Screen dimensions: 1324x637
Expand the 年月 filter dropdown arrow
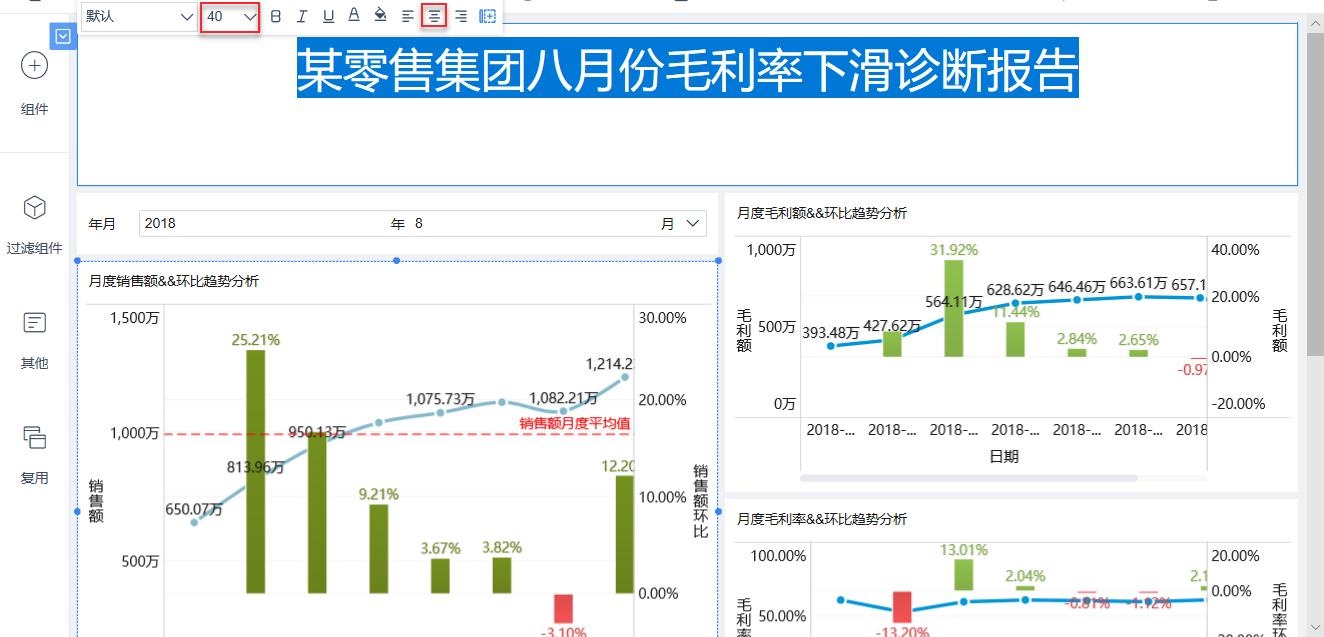693,224
